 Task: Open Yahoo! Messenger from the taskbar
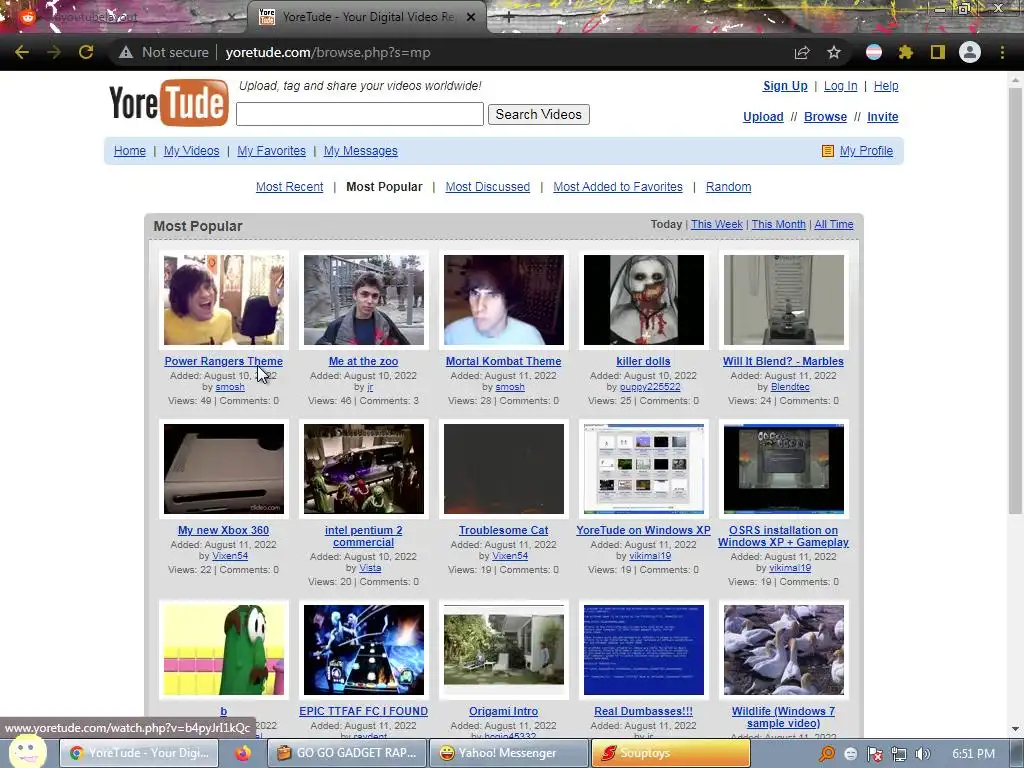508,753
